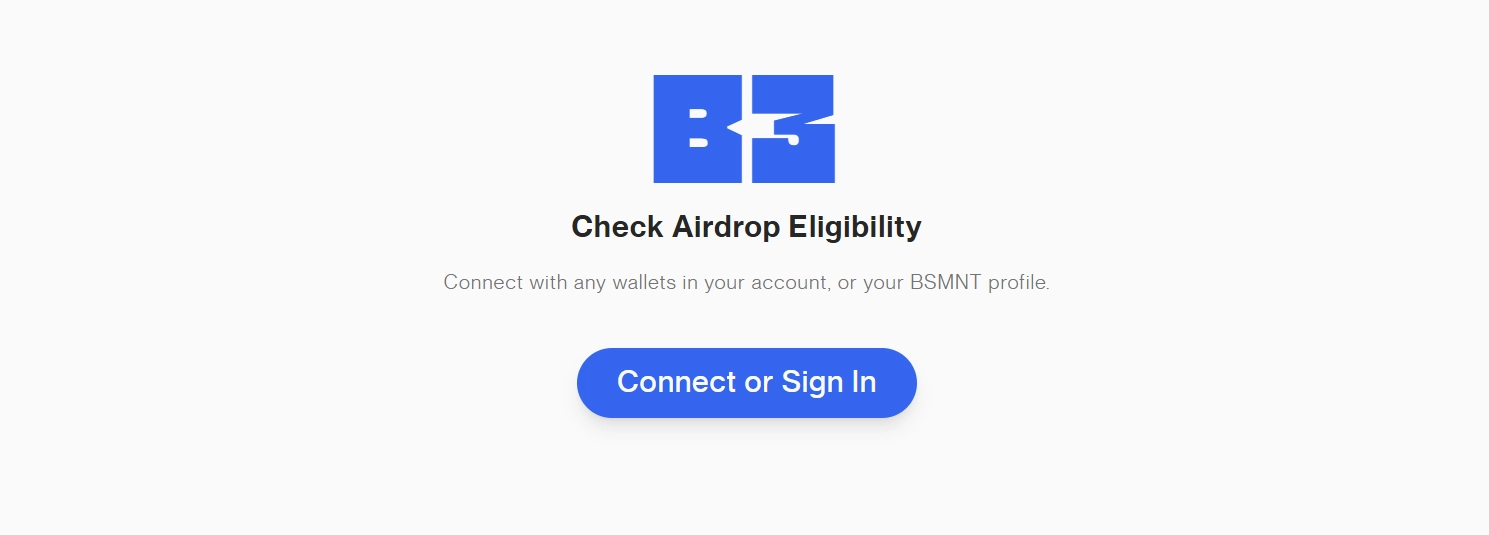Click the left 'B' block of logo

697,129
